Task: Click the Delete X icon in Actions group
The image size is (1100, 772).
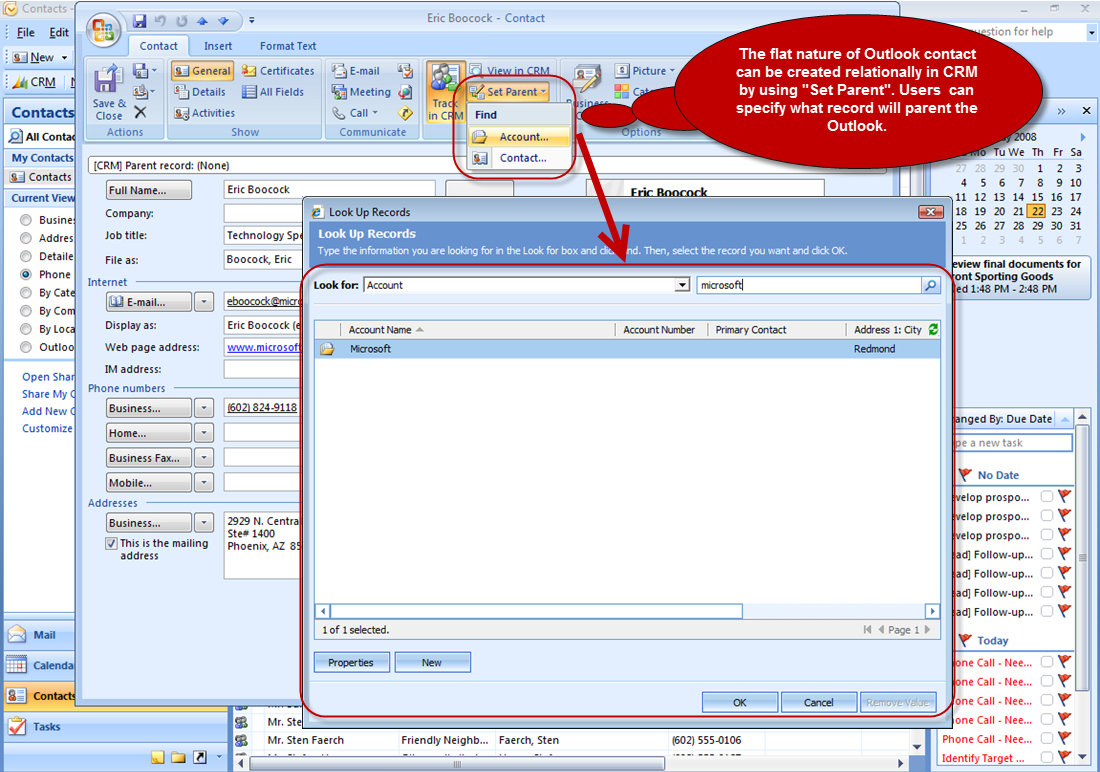Action: [140, 112]
